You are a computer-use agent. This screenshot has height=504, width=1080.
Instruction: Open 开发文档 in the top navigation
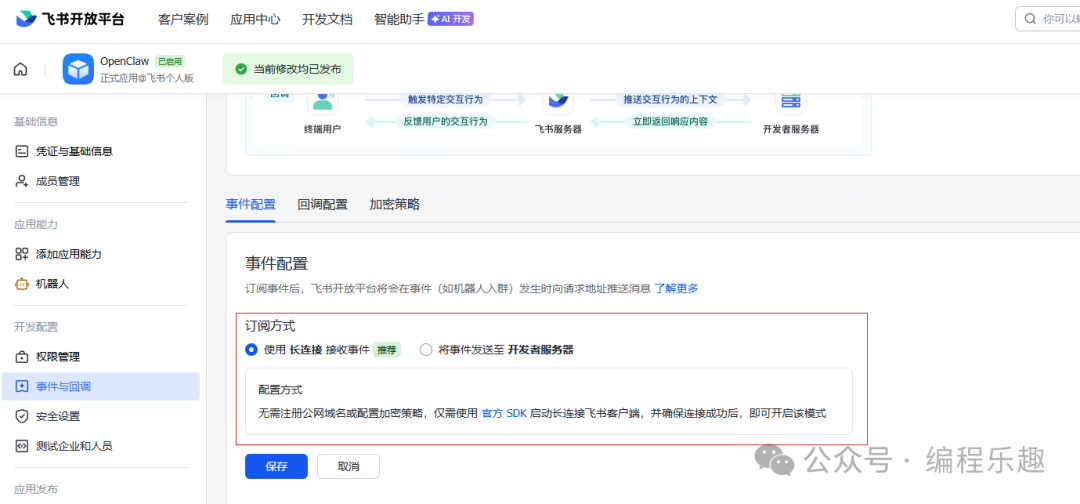click(x=327, y=19)
